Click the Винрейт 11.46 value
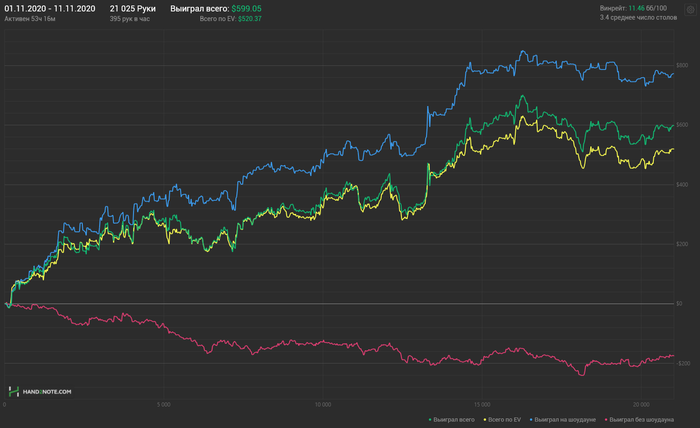This screenshot has height=428, width=700. [x=636, y=8]
